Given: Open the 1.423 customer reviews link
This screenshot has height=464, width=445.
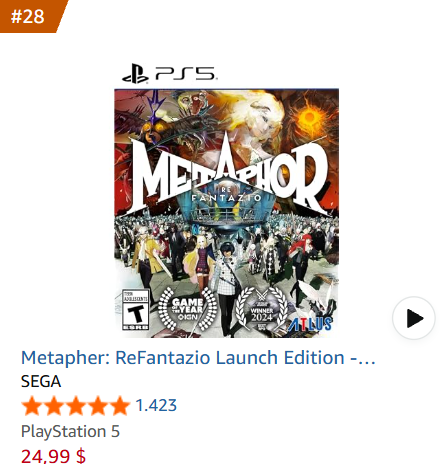Looking at the screenshot, I should pyautogui.click(x=156, y=405).
